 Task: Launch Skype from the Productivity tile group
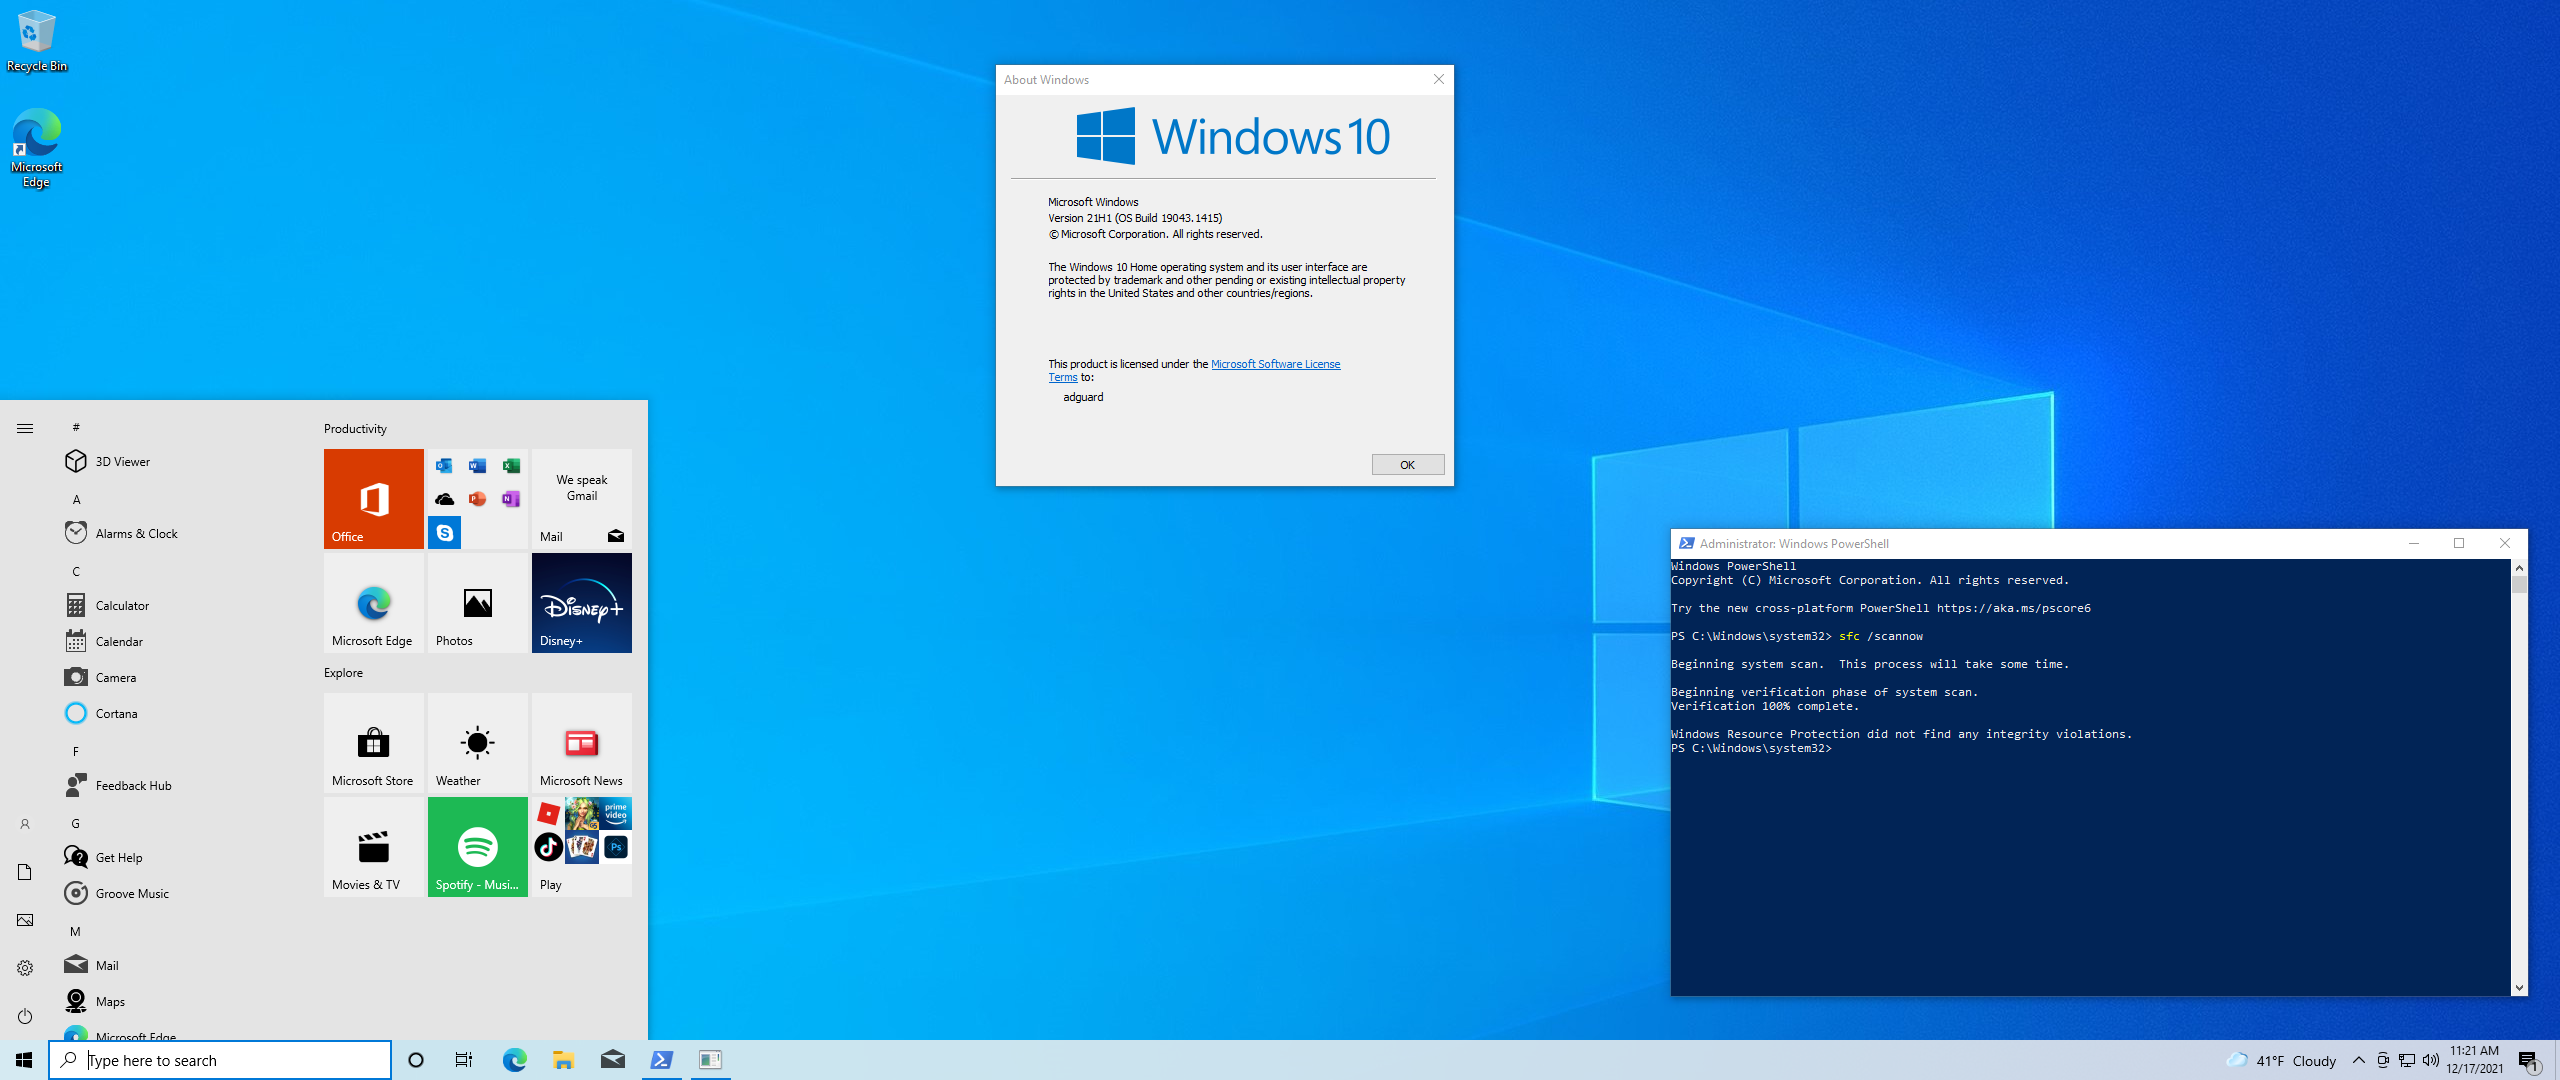[444, 533]
